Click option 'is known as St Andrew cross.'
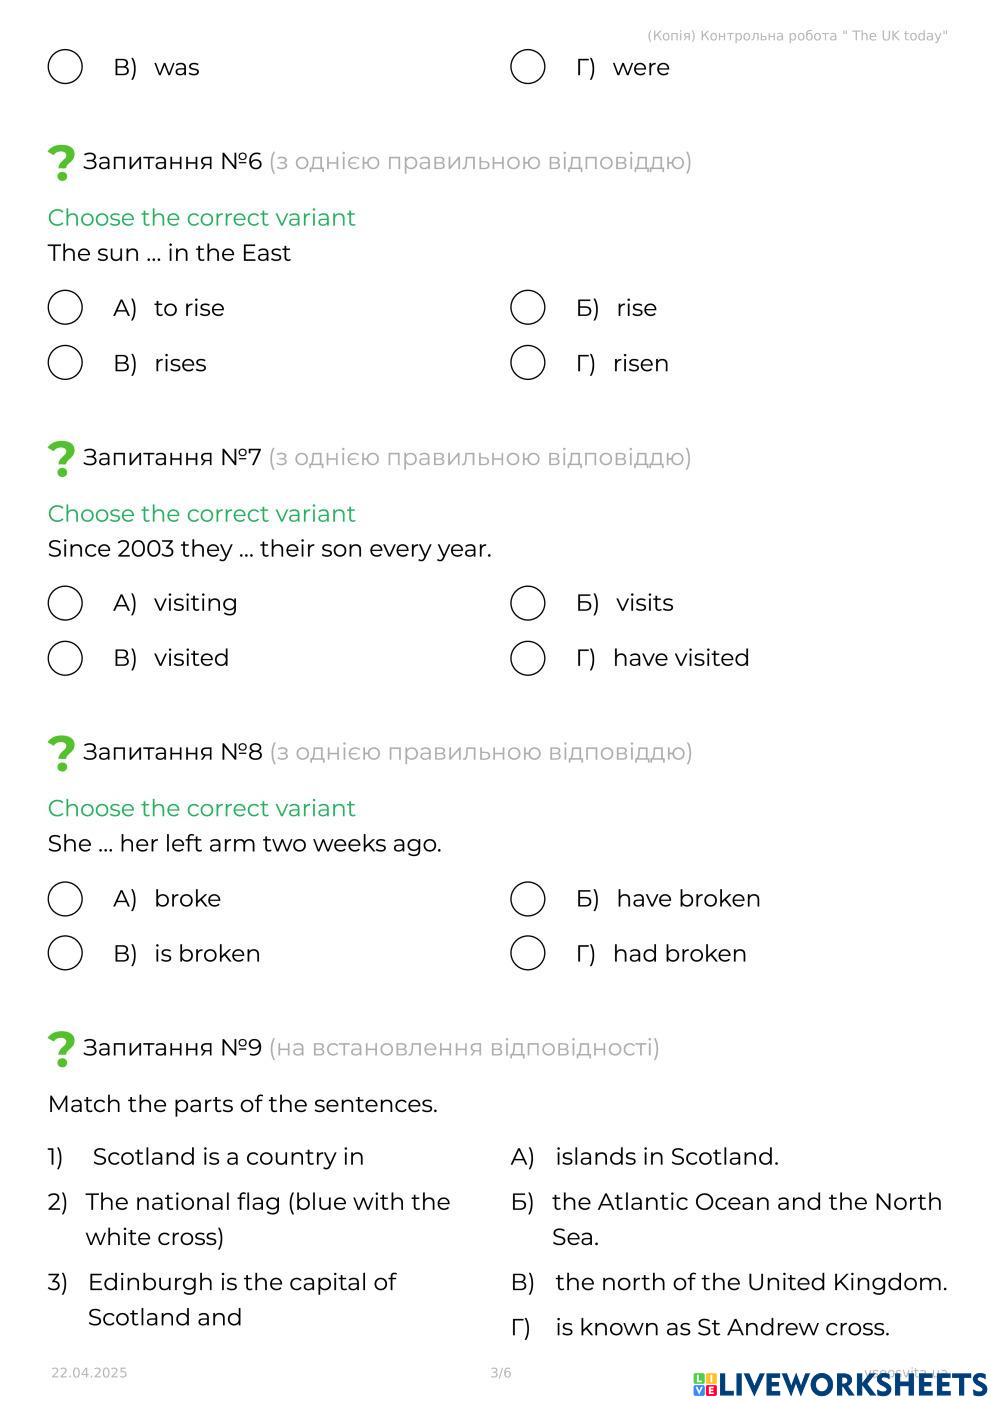This screenshot has width=1000, height=1409. tap(722, 1328)
